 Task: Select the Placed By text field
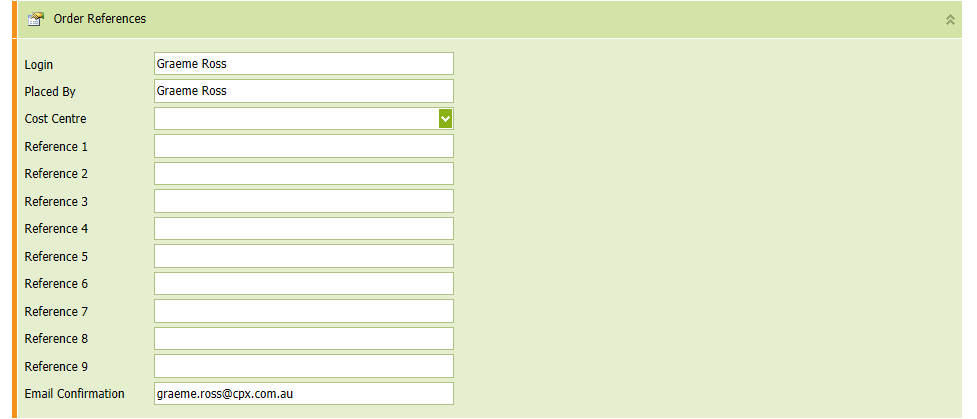pos(303,91)
